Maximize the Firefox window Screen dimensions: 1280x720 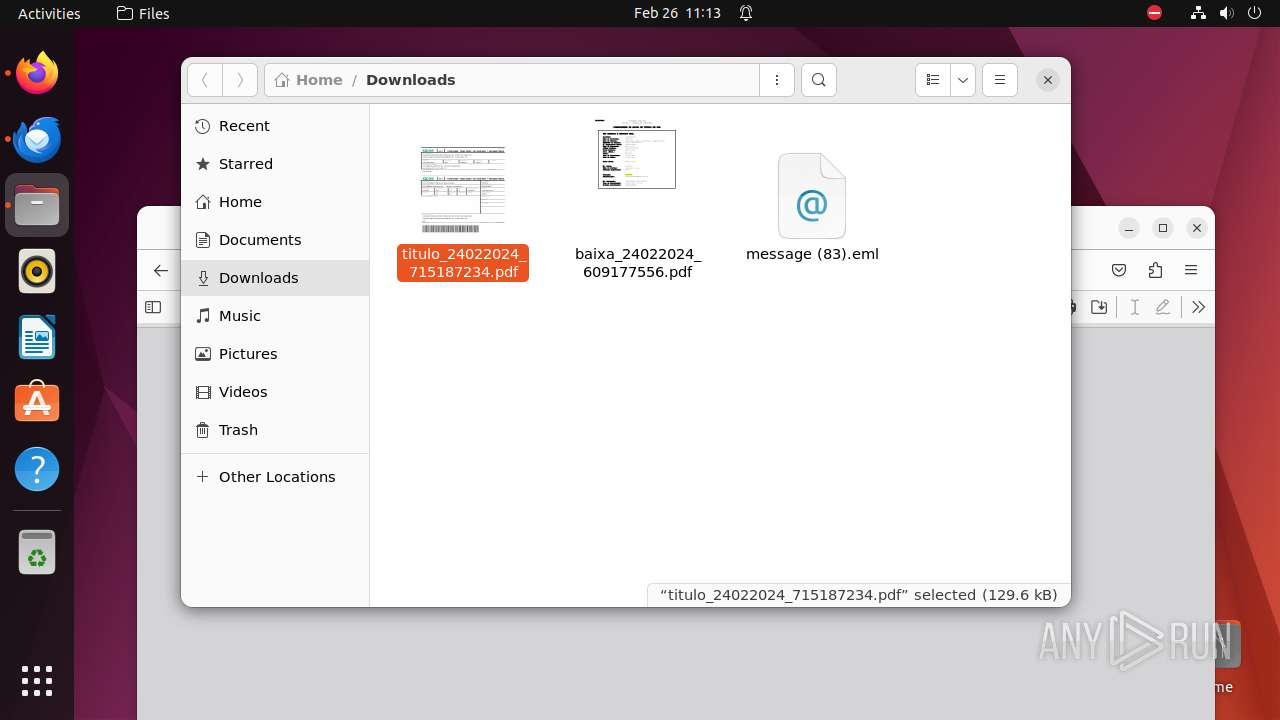click(1163, 228)
